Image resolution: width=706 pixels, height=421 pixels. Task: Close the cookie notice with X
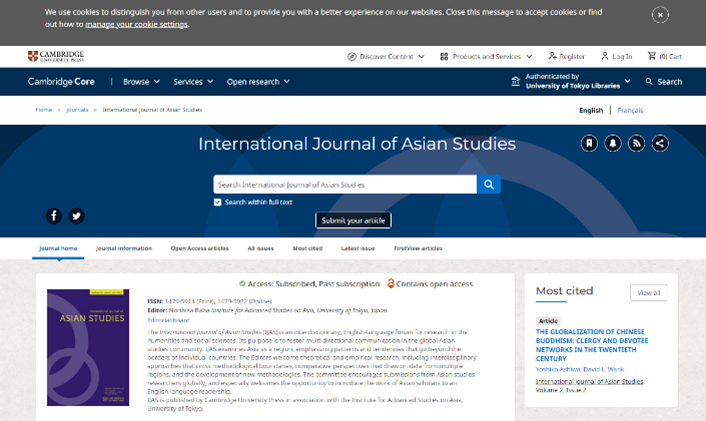coord(660,15)
